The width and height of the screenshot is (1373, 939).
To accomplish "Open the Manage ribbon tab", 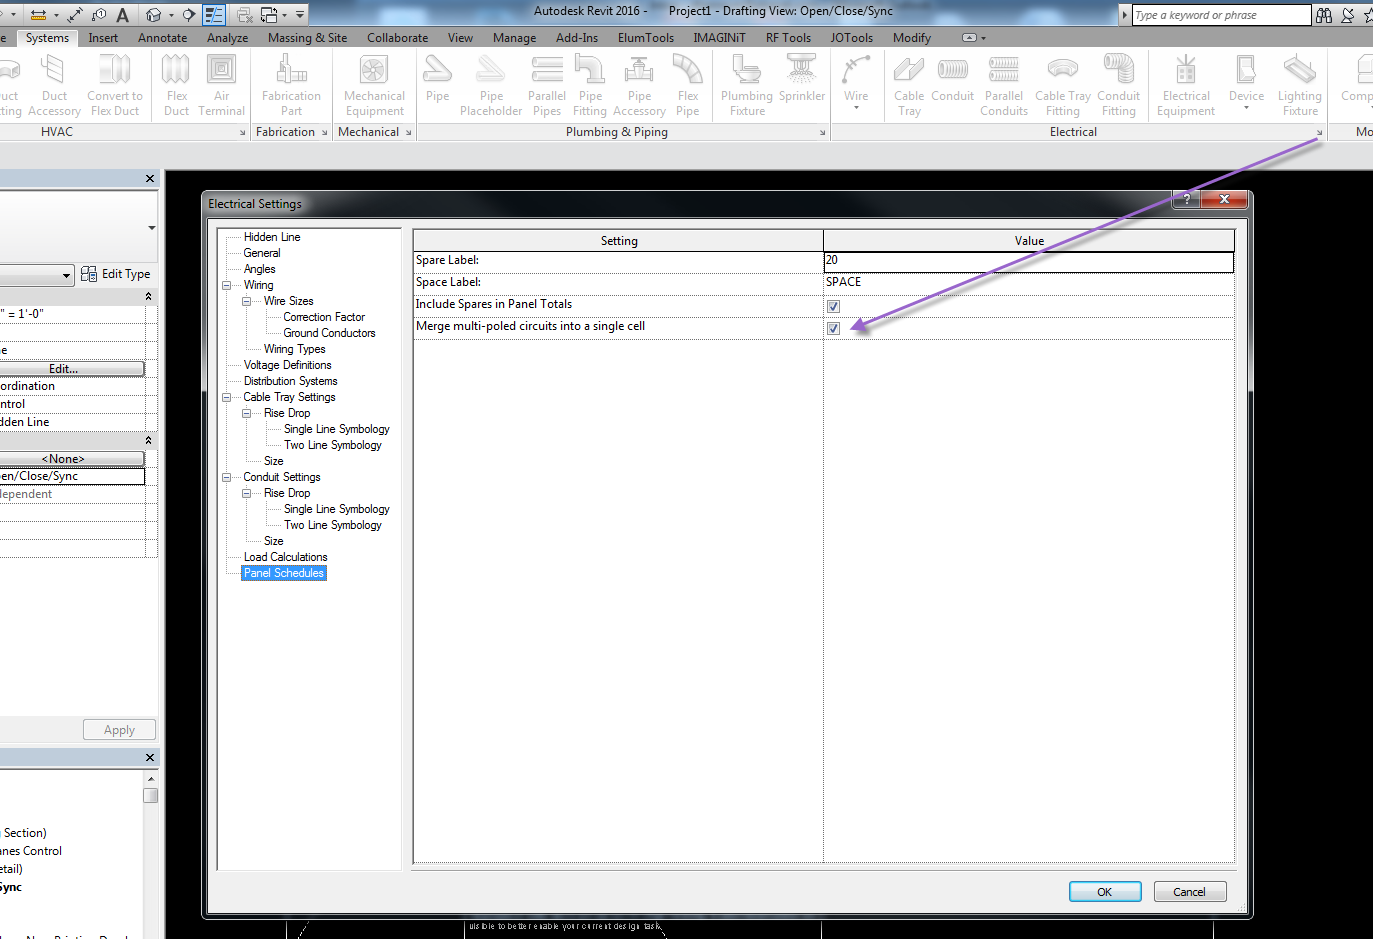I will (x=514, y=37).
